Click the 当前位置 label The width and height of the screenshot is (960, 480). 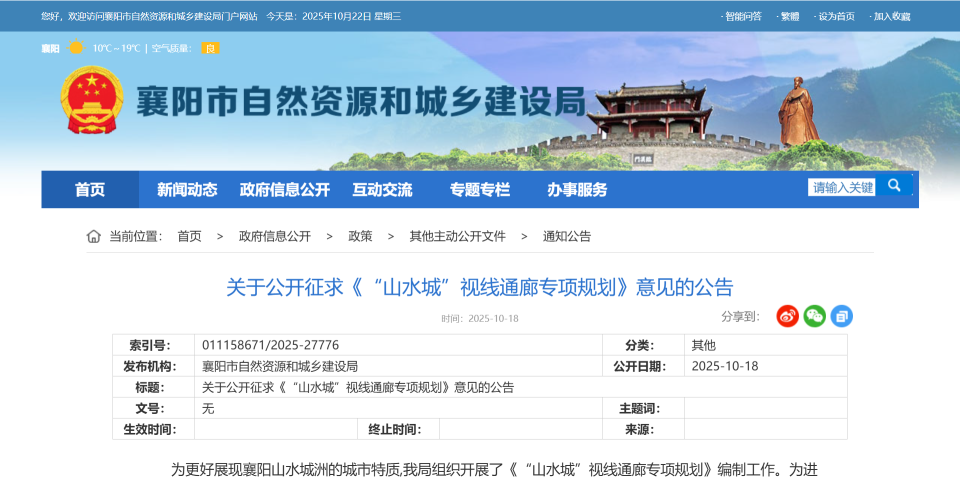tap(136, 236)
